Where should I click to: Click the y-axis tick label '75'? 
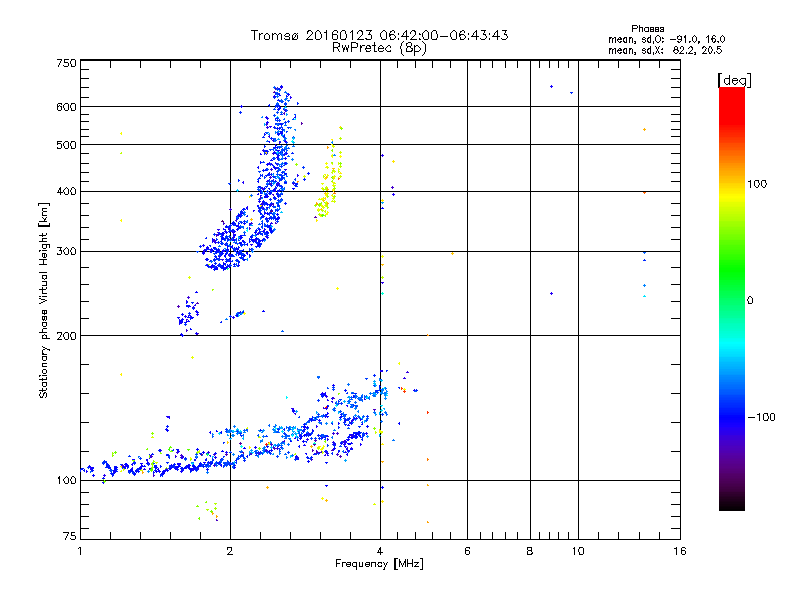(70, 536)
